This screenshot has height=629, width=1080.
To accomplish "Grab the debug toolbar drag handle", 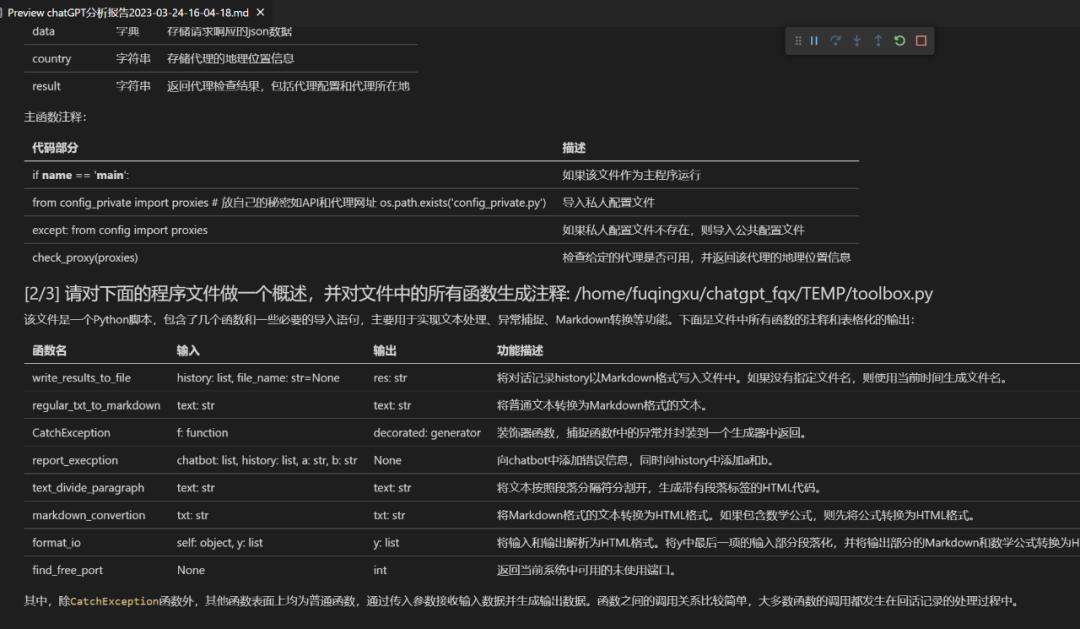I will 799,39.
